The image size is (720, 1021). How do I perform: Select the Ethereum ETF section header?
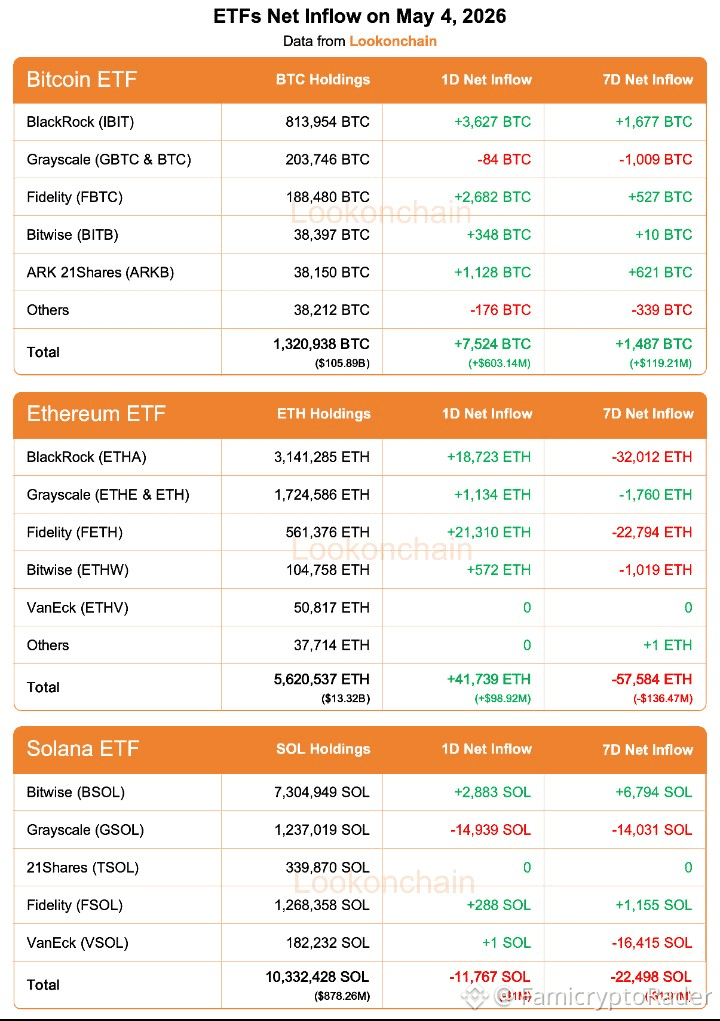pyautogui.click(x=96, y=414)
